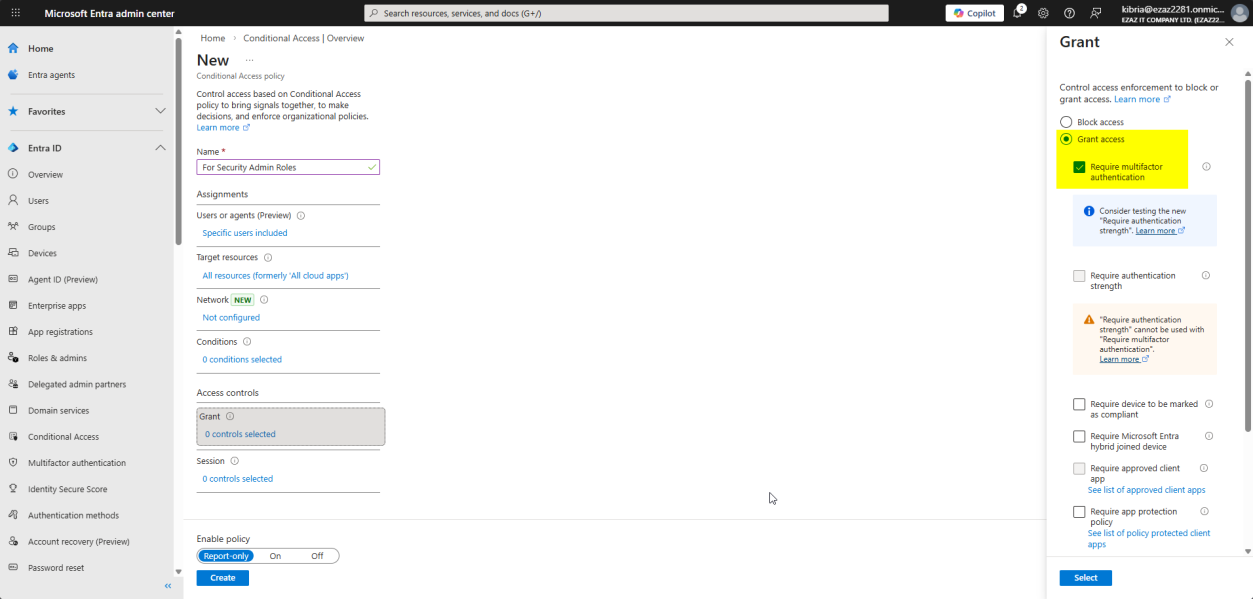Click Conditional Access | Overview breadcrumb
The width and height of the screenshot is (1253, 599).
pyautogui.click(x=303, y=38)
